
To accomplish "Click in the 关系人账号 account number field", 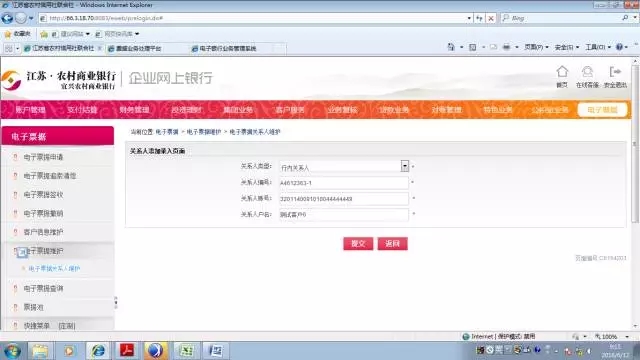I will (343, 199).
